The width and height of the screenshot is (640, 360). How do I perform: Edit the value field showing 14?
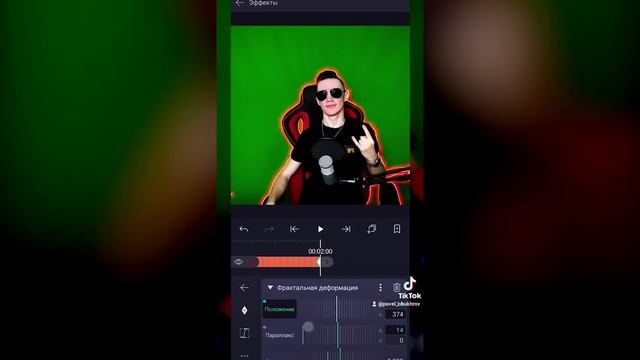(x=396, y=330)
